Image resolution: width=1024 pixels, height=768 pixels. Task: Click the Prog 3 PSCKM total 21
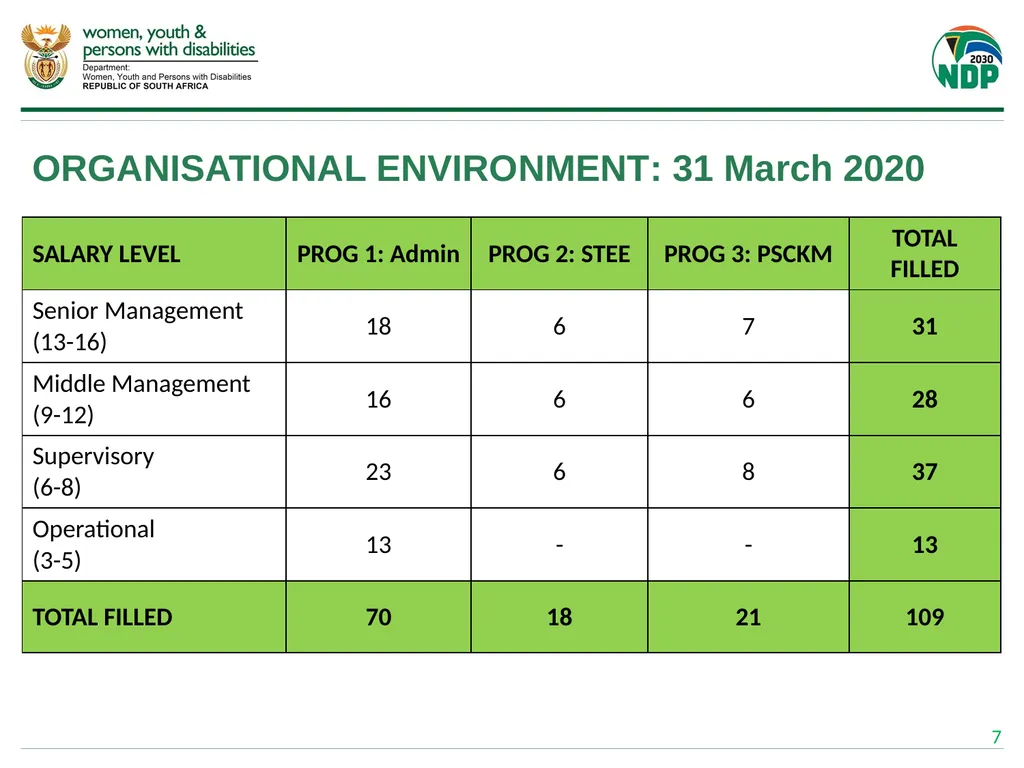(748, 617)
